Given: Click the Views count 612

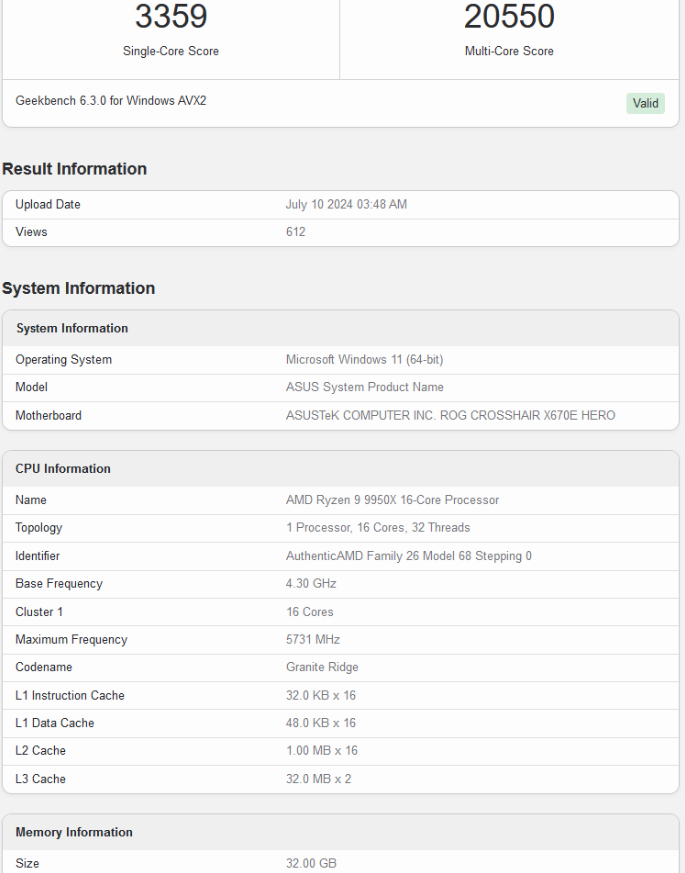Looking at the screenshot, I should click(296, 232).
